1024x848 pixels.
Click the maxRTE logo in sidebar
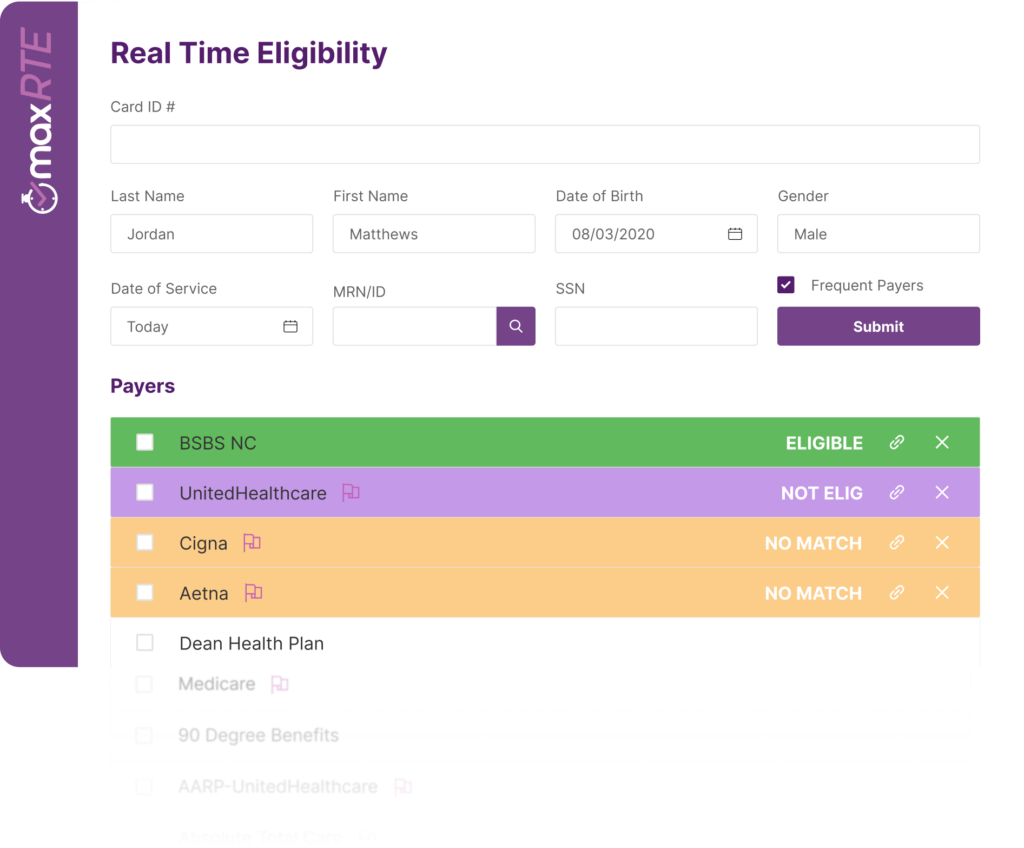tap(38, 120)
